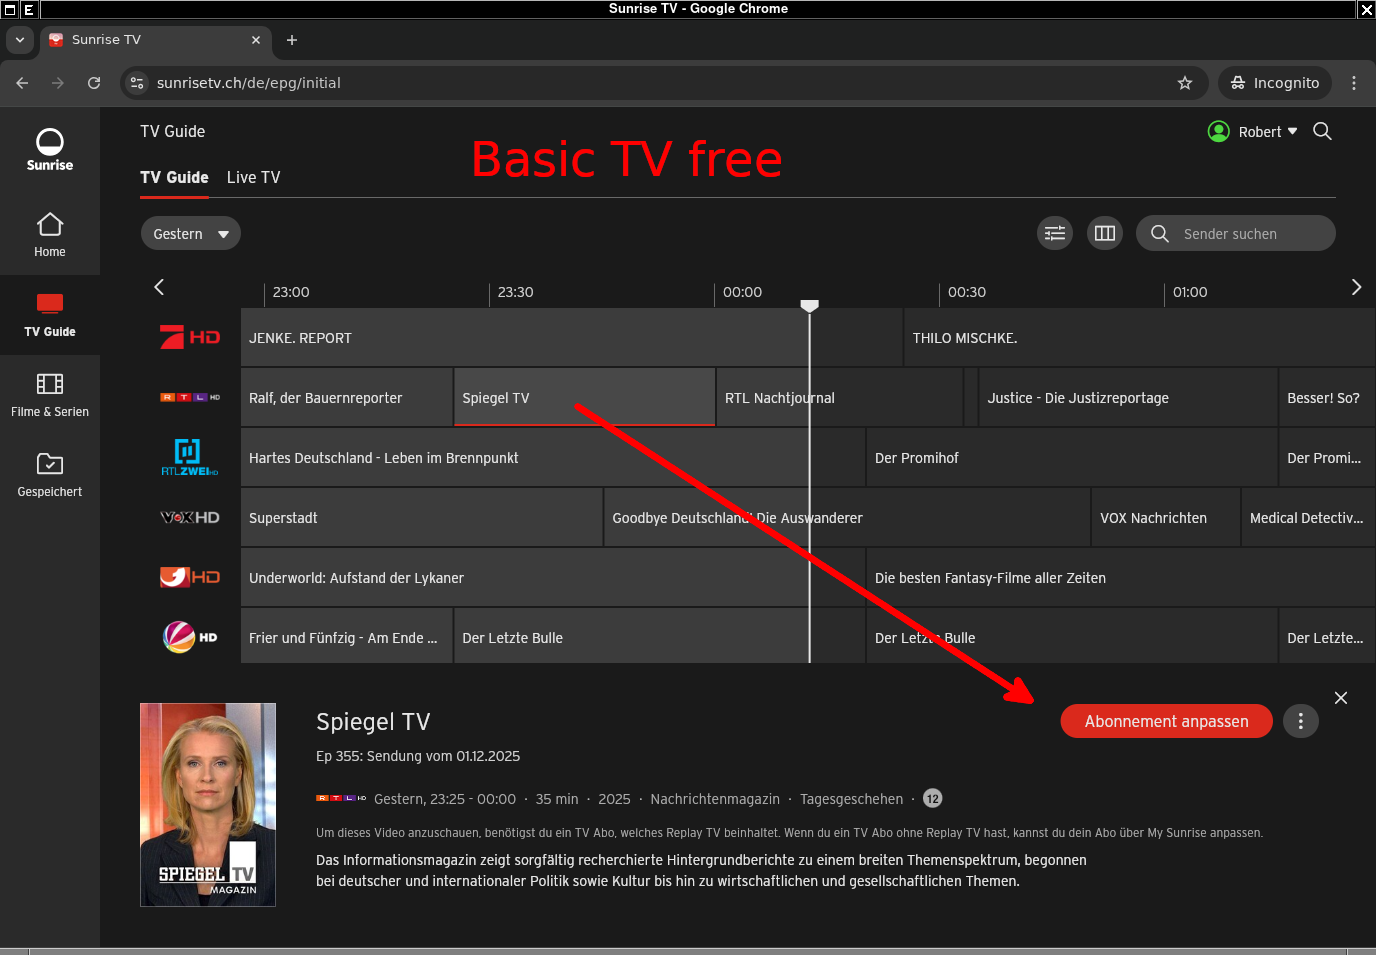
Task: Expand the Robert profile menu
Action: [1254, 132]
